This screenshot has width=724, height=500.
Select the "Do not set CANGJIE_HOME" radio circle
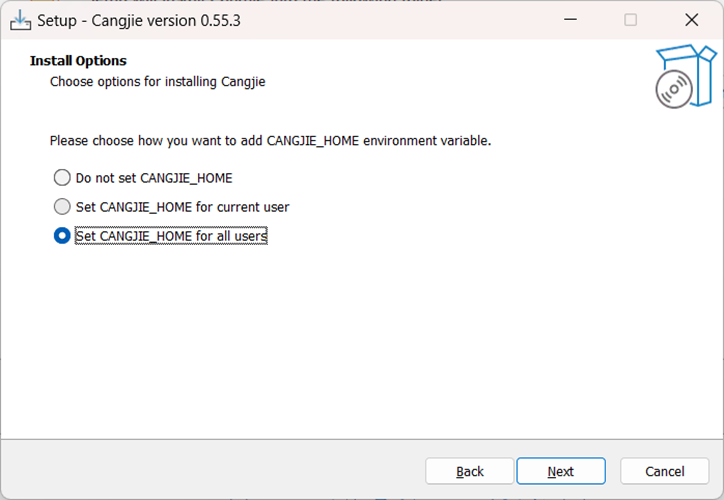coord(62,178)
